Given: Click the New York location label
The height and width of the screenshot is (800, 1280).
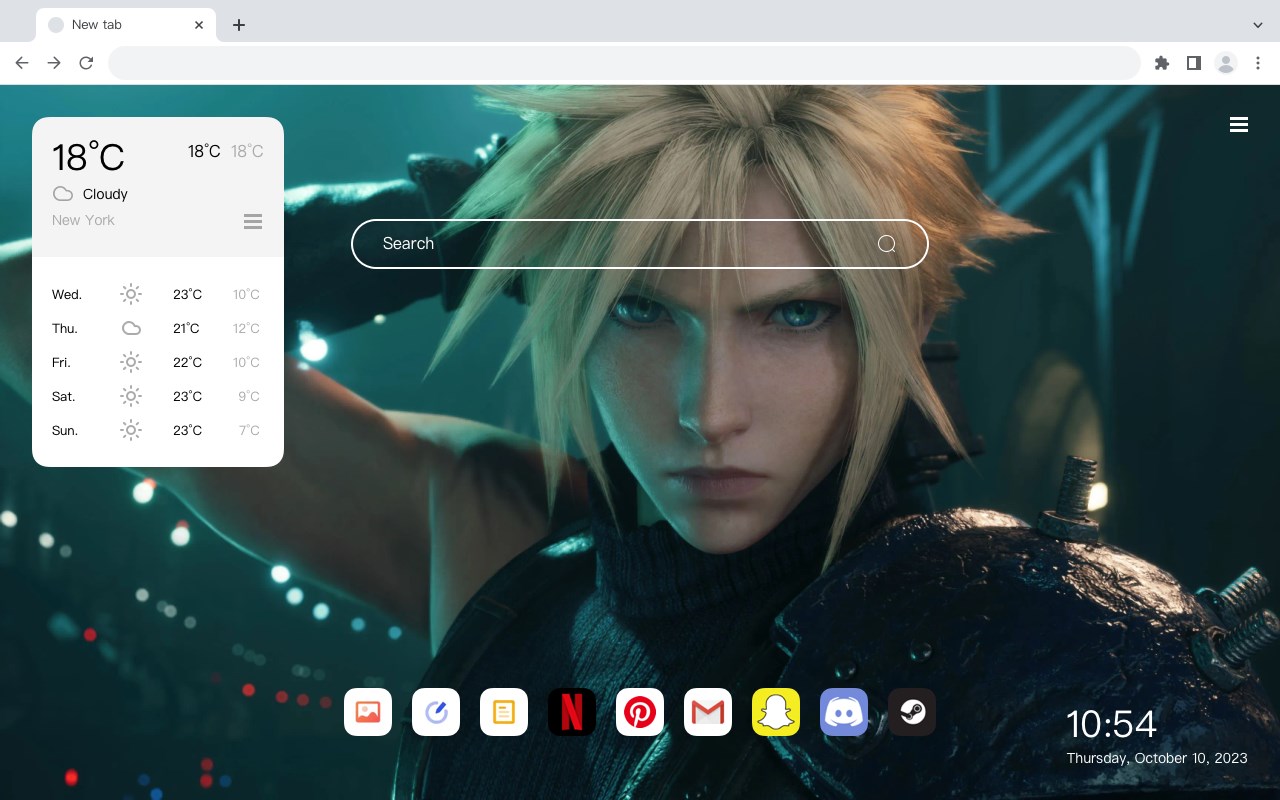Looking at the screenshot, I should point(83,220).
